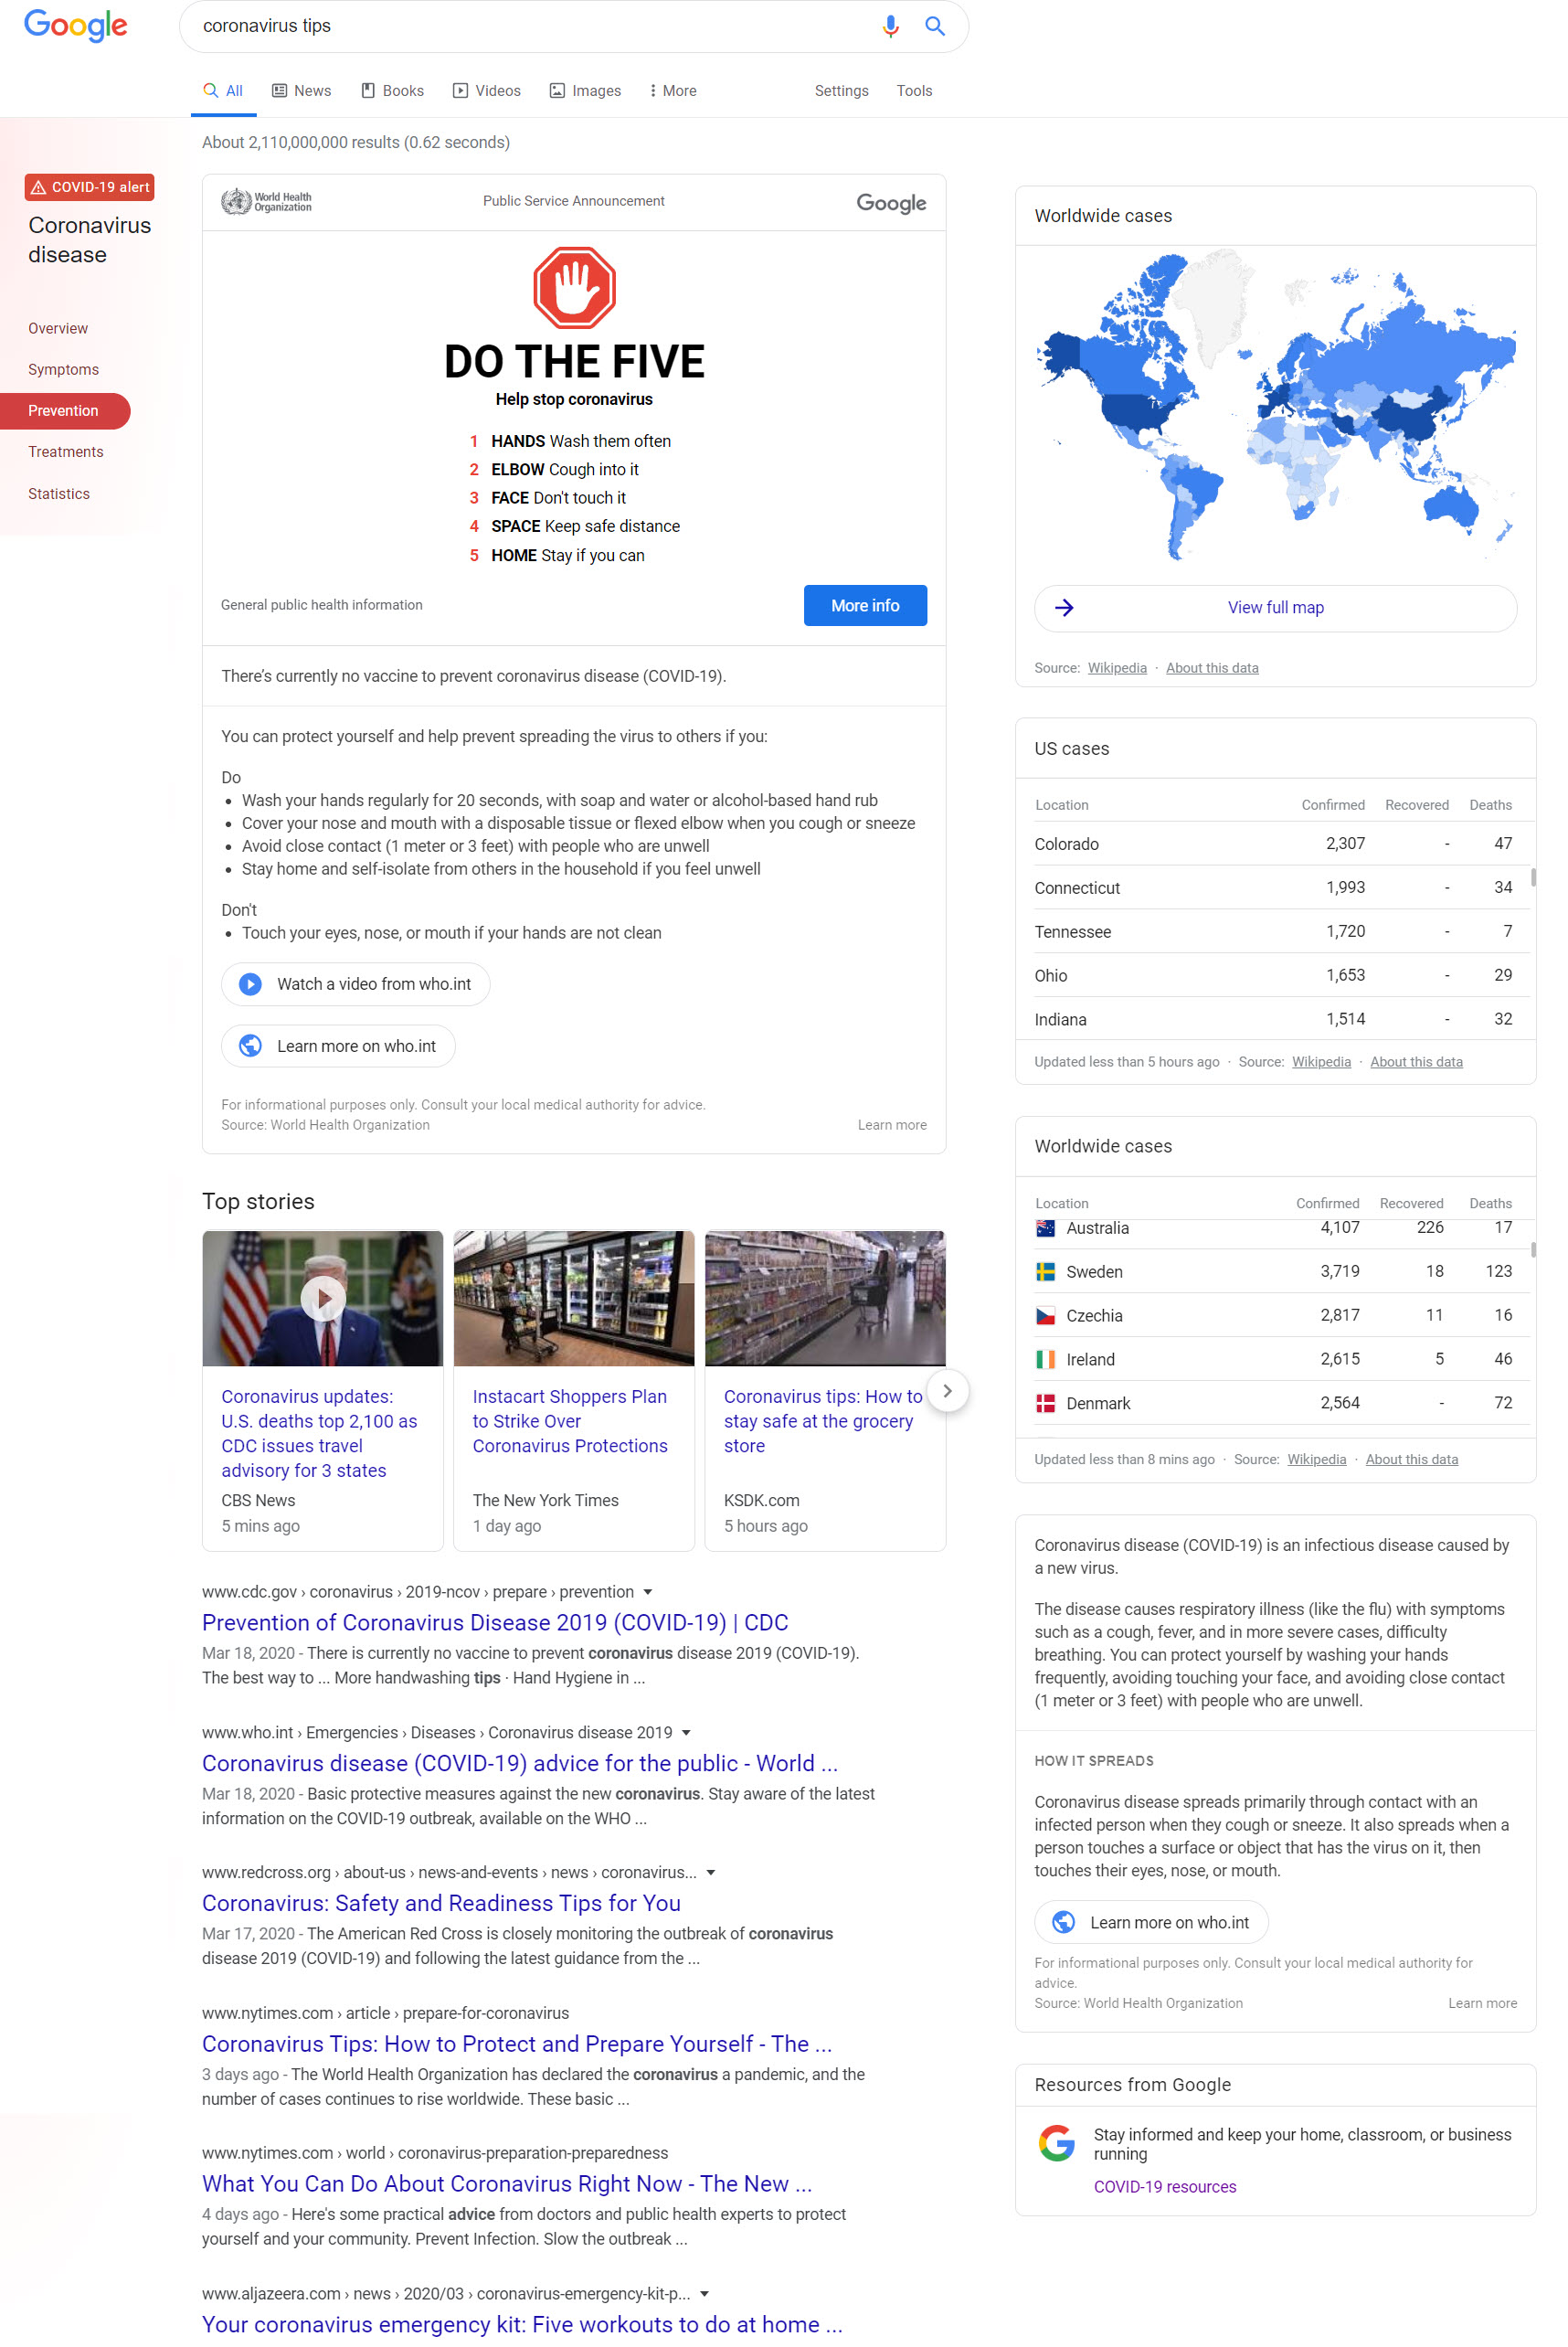Click the blue More info button
This screenshot has width=1568, height=2347.
point(864,605)
